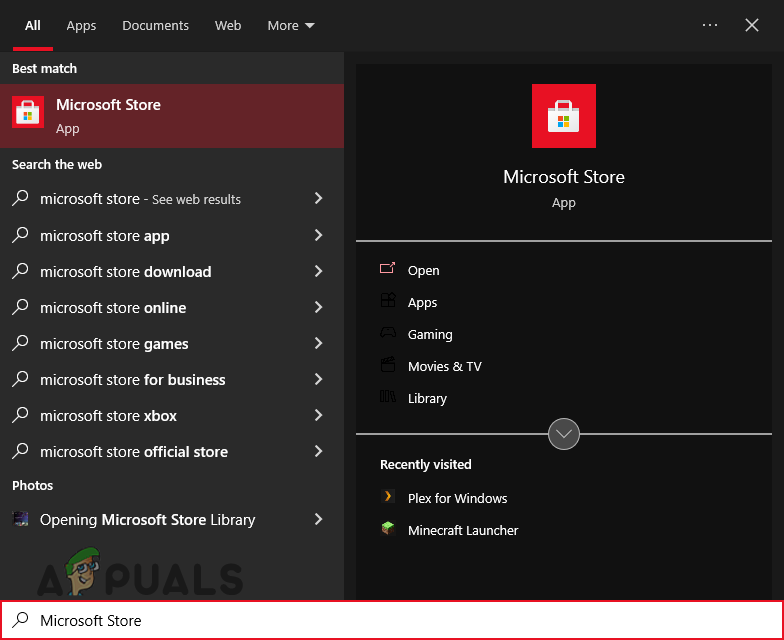Click the Plex for Windows icon
784x640 pixels.
click(x=388, y=498)
